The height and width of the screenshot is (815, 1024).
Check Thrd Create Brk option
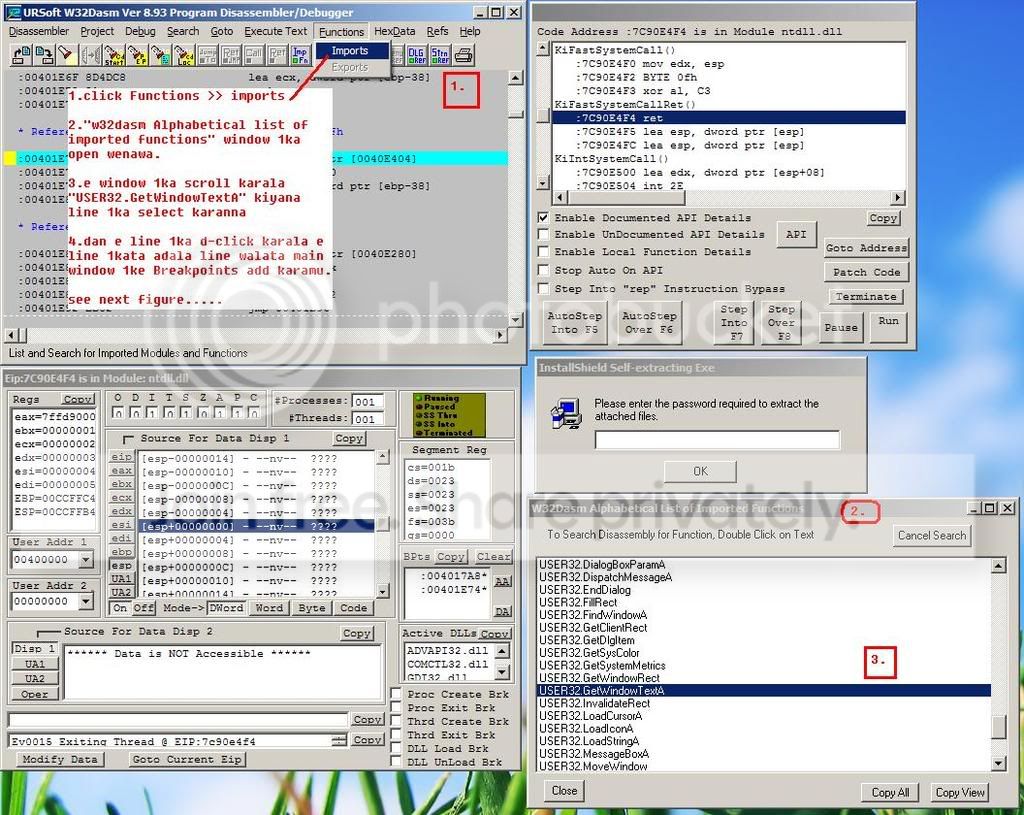tap(396, 721)
